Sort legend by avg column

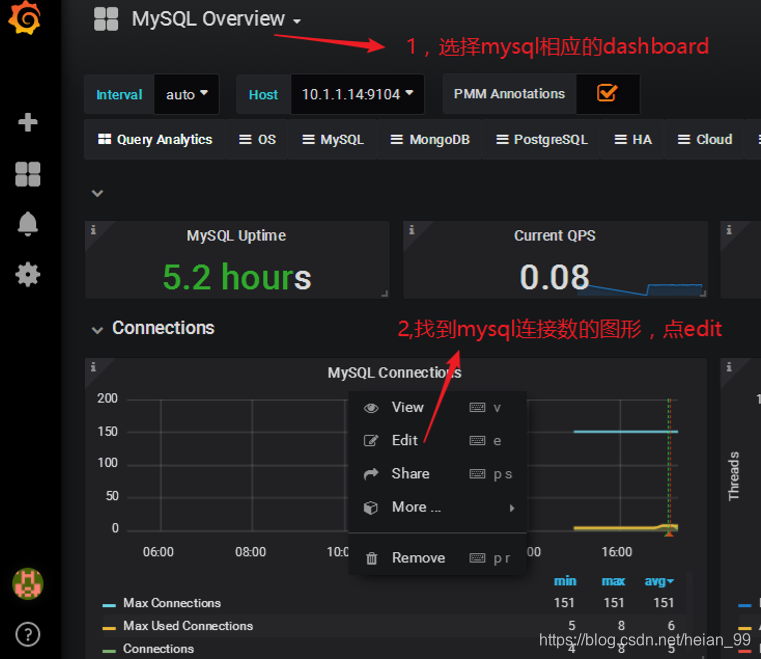[659, 581]
